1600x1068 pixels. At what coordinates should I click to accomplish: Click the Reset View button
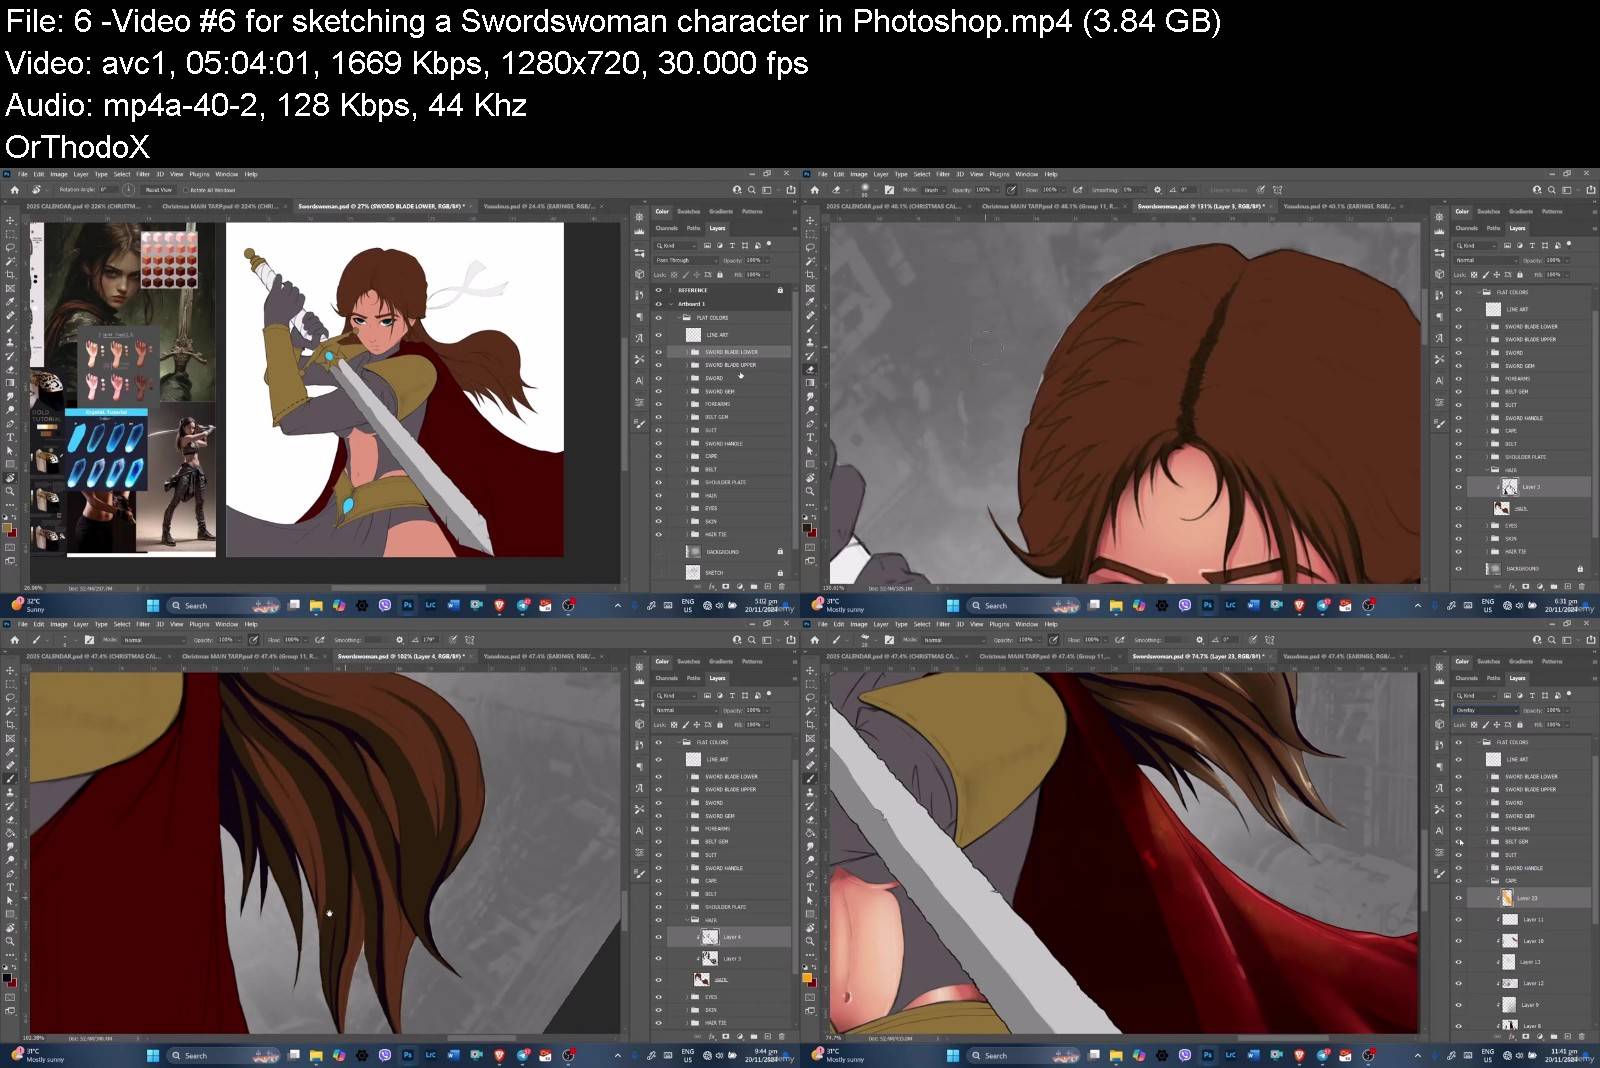click(x=158, y=189)
